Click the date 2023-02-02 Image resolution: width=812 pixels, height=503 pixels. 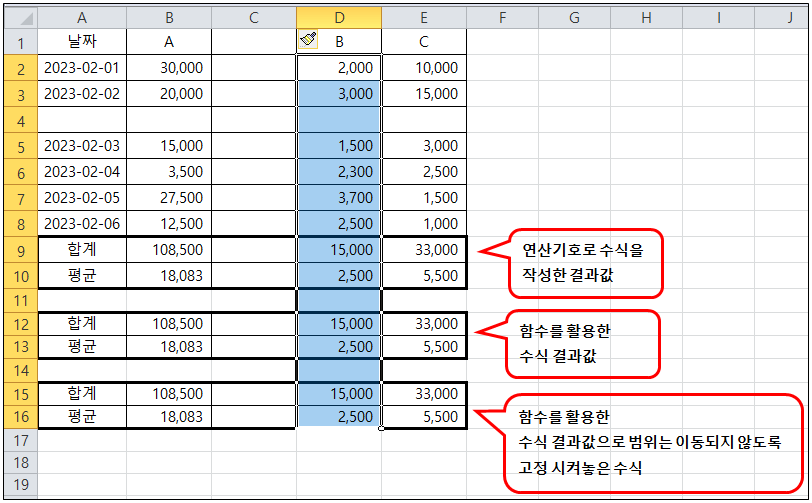point(82,94)
